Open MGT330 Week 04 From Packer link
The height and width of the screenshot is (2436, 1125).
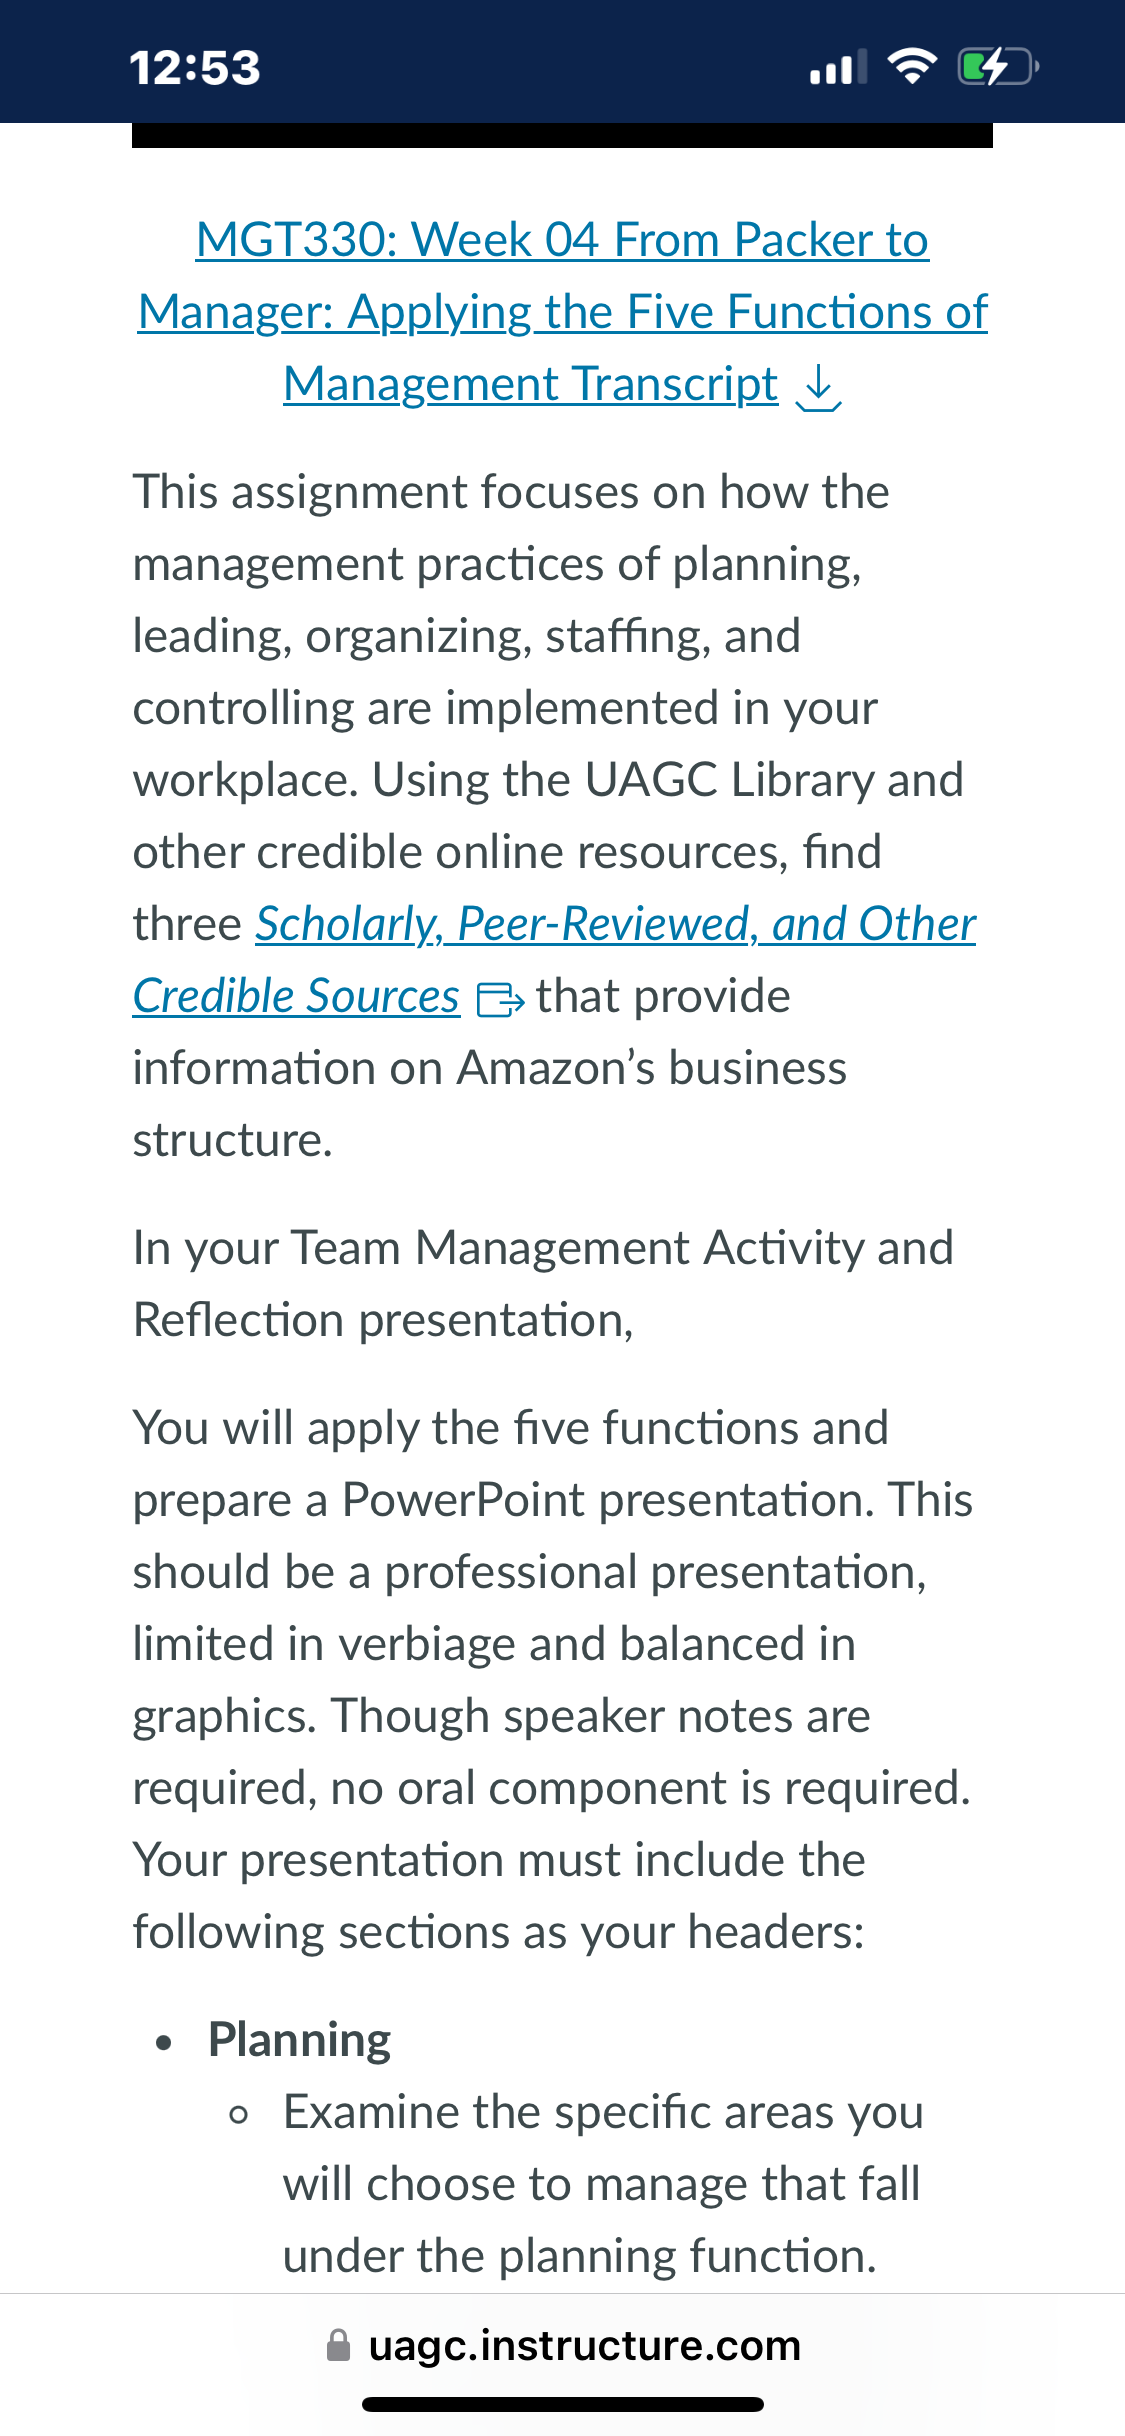tap(562, 240)
